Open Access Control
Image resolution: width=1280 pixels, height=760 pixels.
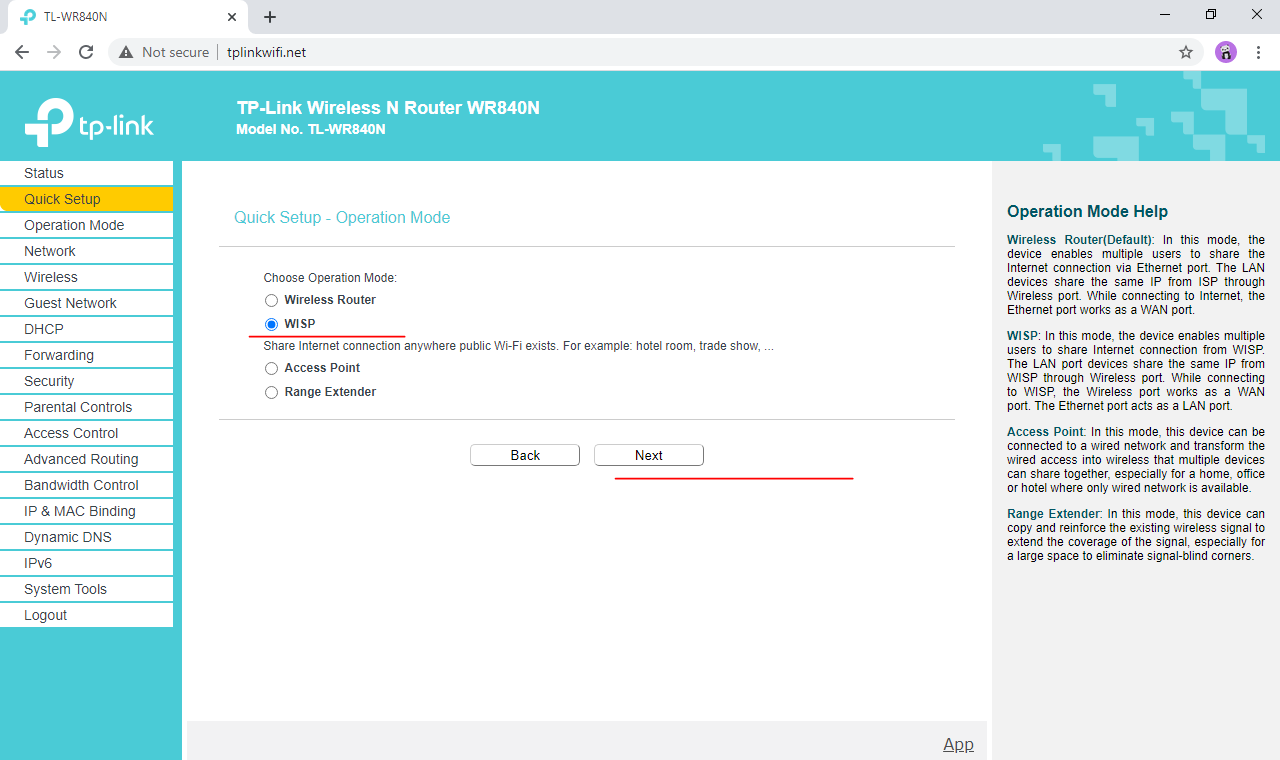pyautogui.click(x=86, y=433)
